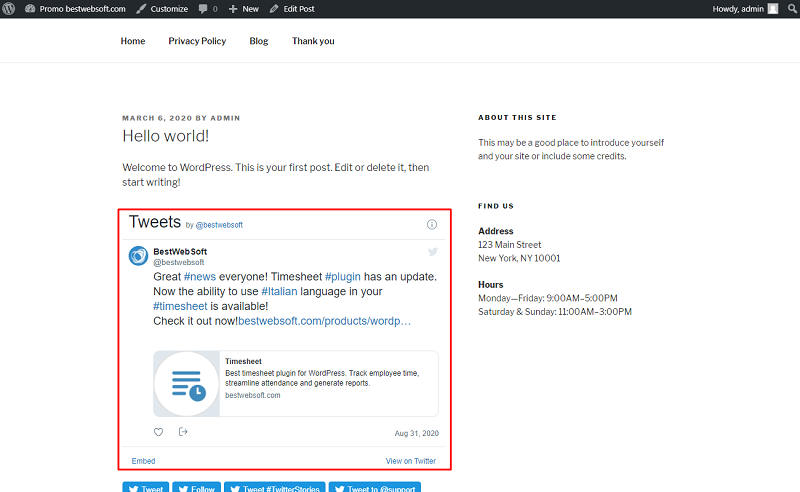This screenshot has width=800, height=492.
Task: Click the Twitter timeline info icon
Action: [432, 225]
